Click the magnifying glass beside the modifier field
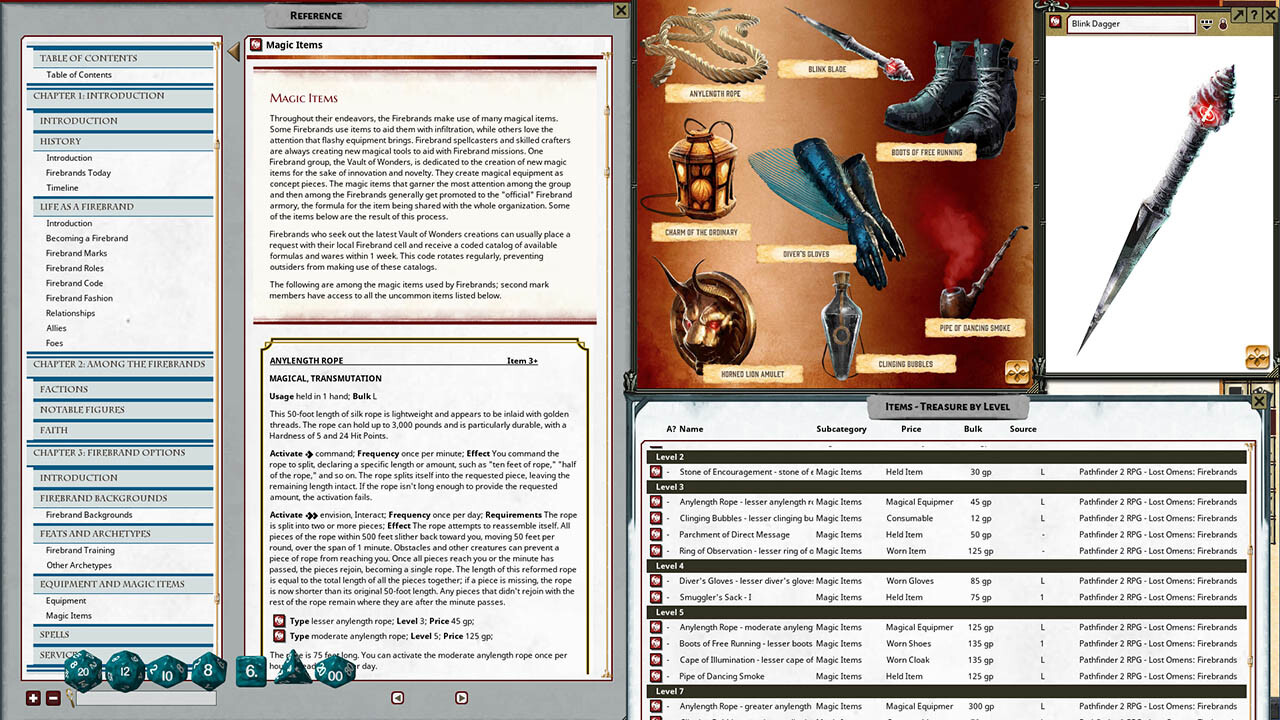The width and height of the screenshot is (1280, 720). (70, 696)
